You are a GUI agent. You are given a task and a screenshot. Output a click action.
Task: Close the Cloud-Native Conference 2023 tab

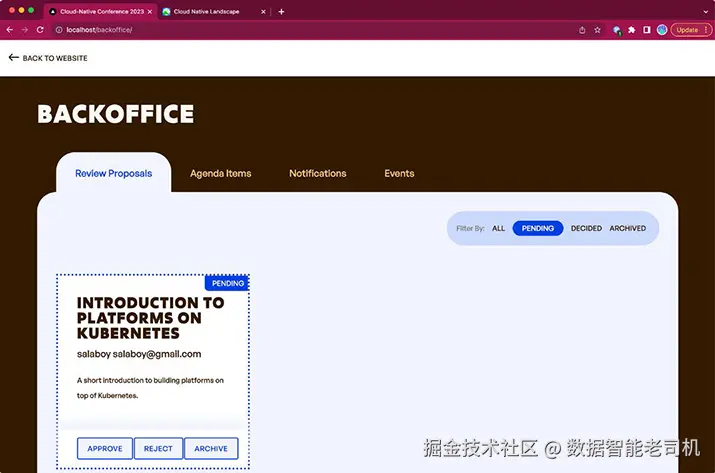tap(150, 12)
